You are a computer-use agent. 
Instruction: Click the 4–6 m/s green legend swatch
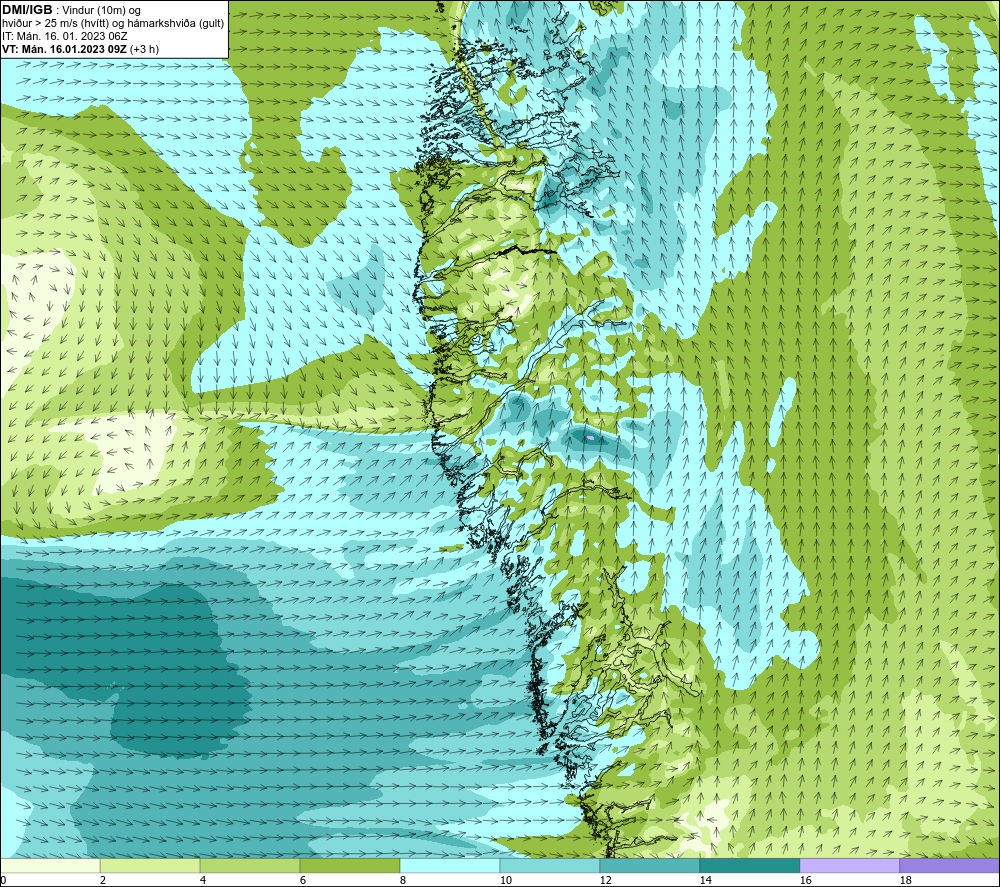point(250,865)
